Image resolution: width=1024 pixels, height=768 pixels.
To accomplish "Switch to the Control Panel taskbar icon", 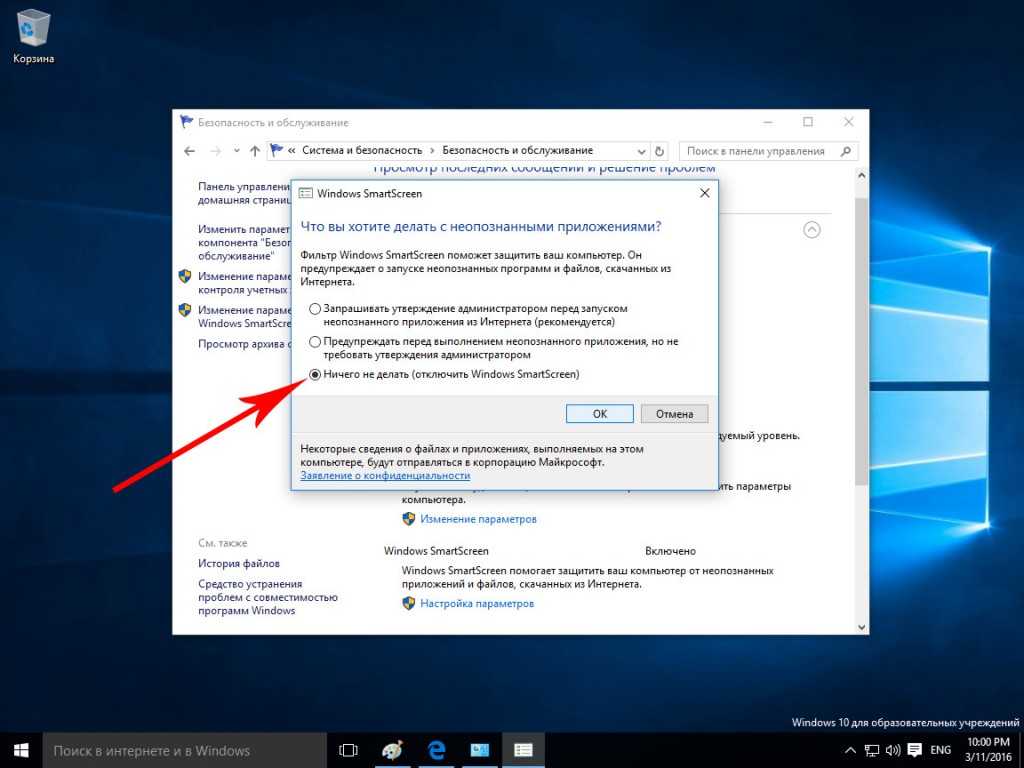I will point(479,750).
